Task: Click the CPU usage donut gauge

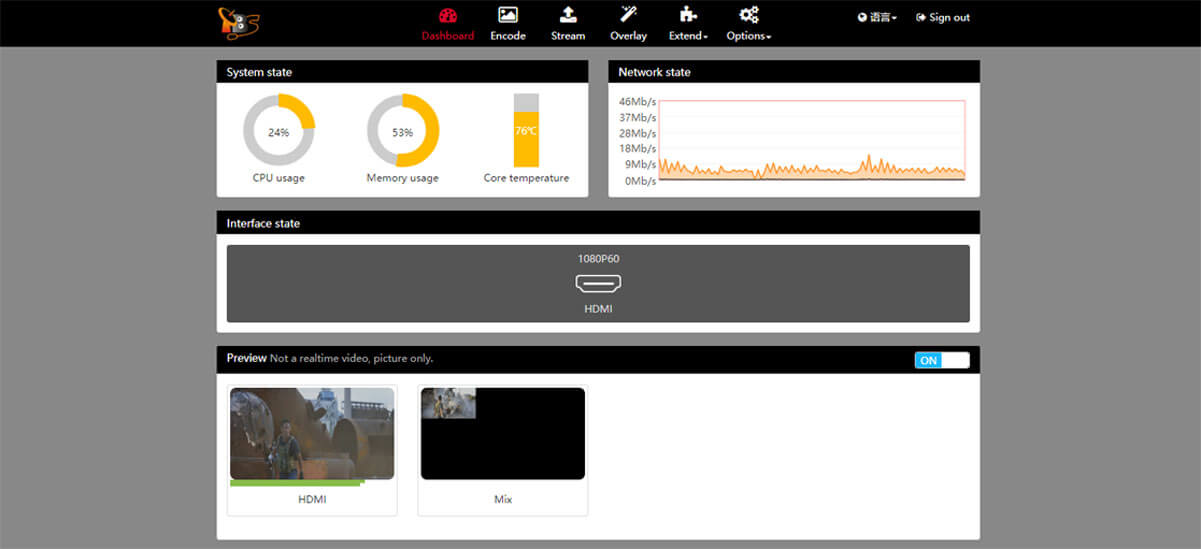Action: tap(279, 130)
